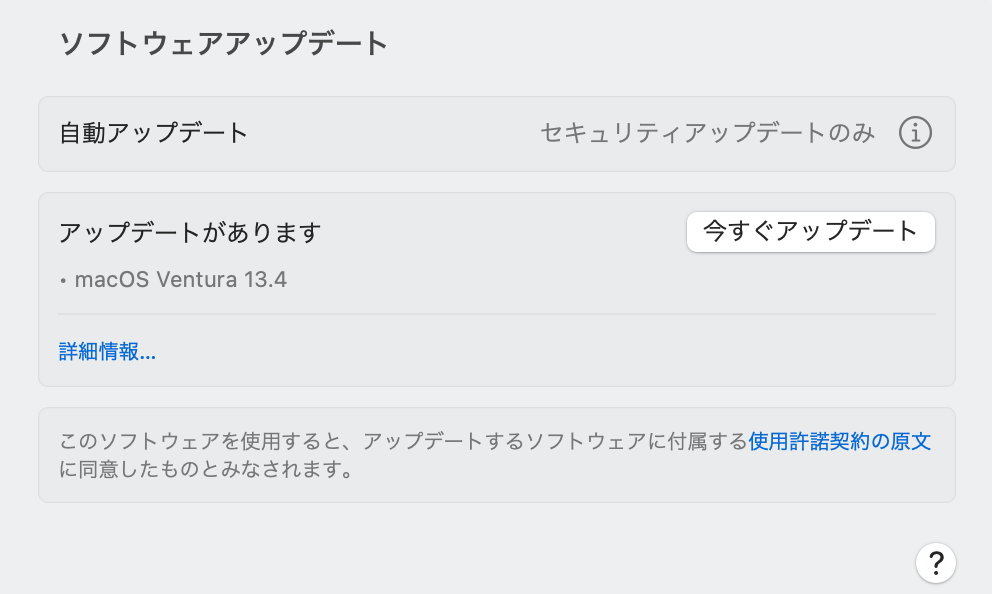Viewport: 992px width, 594px height.
Task: Click the 自動アップデート row label
Action: point(154,133)
